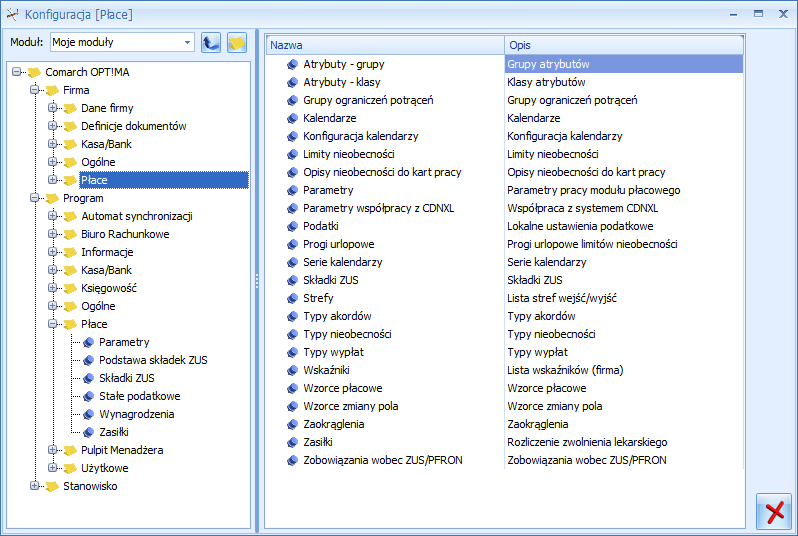Expand the Pulpit Menadżera node
Image resolution: width=798 pixels, height=536 pixels.
(52, 449)
